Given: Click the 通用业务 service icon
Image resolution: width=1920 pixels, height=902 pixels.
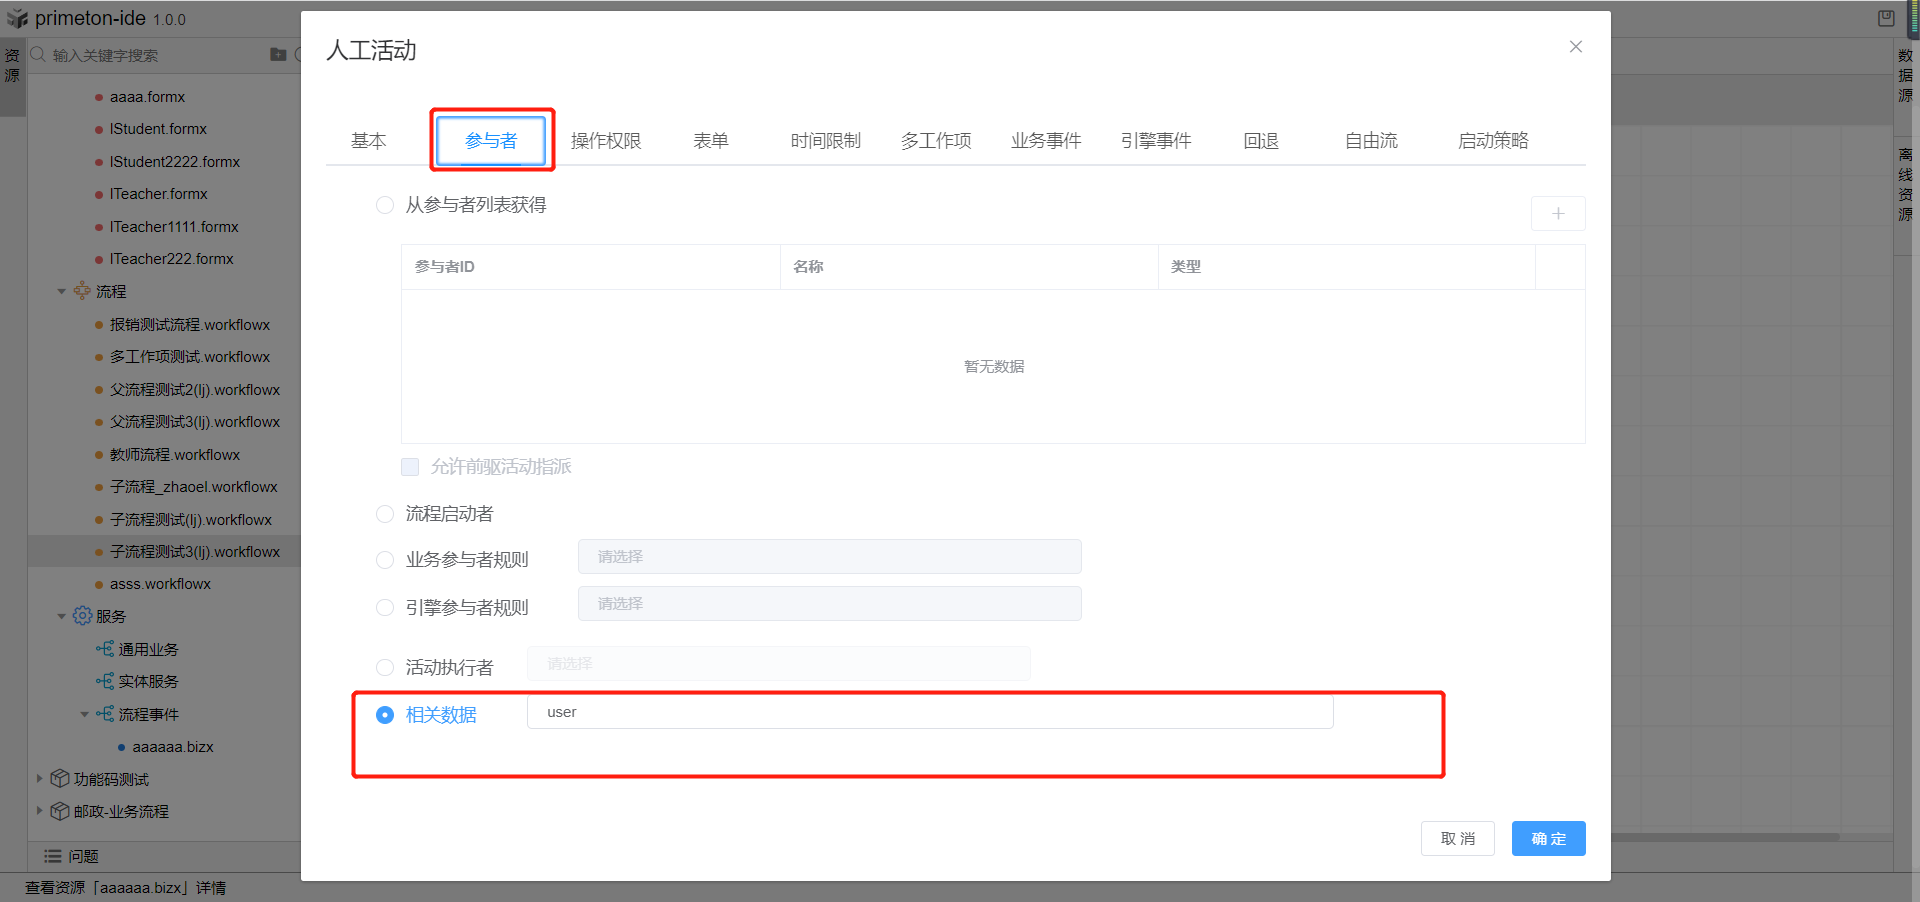Looking at the screenshot, I should click(x=105, y=649).
